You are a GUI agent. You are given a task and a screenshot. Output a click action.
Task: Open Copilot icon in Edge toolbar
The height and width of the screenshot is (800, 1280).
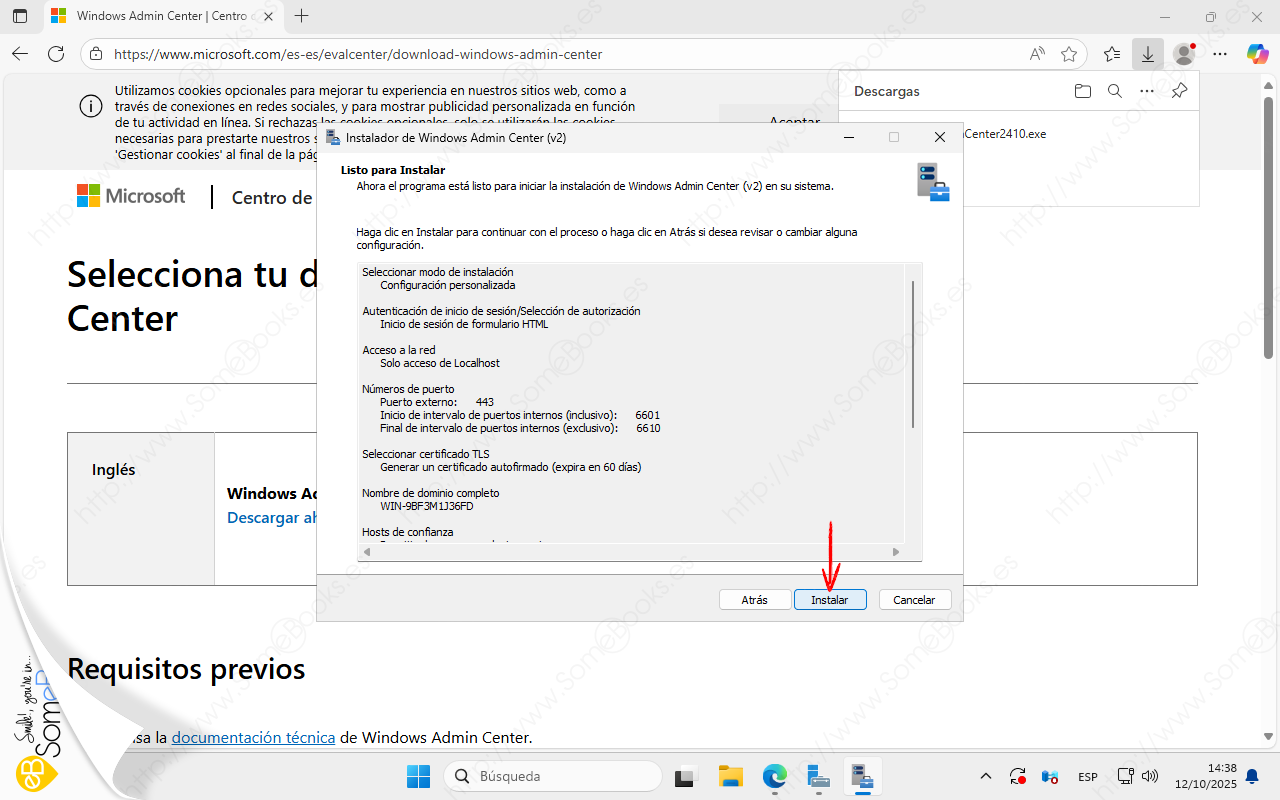click(x=1257, y=54)
